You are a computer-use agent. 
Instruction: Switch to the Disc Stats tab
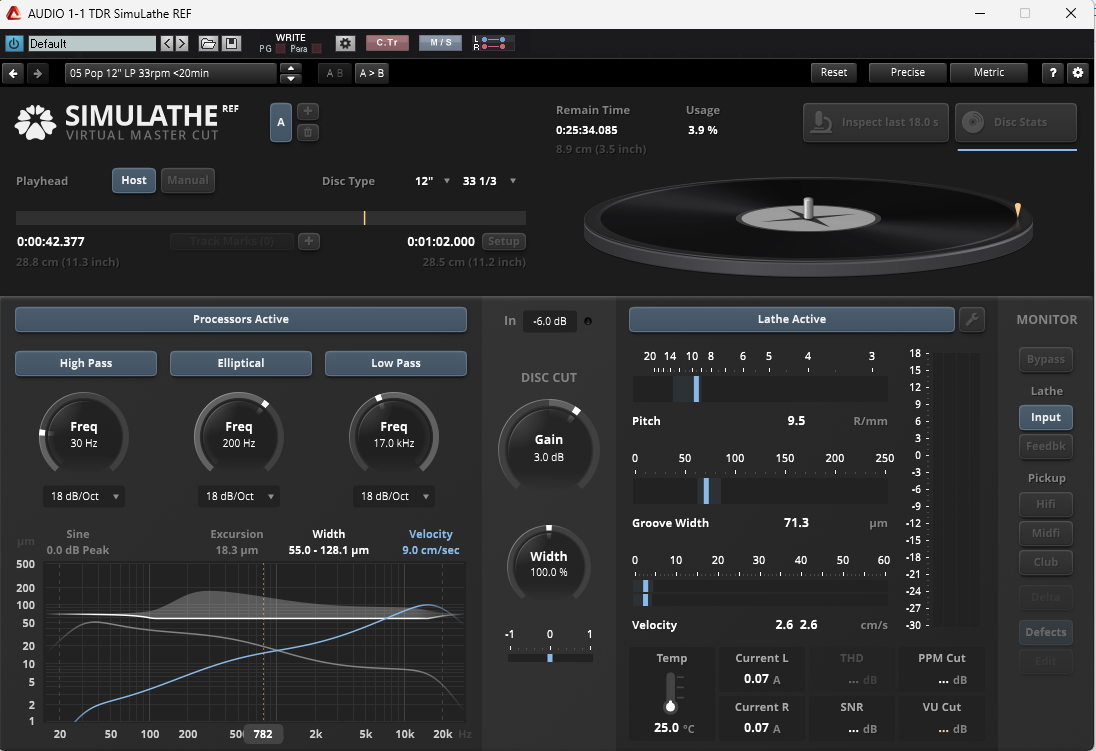pyautogui.click(x=1016, y=123)
